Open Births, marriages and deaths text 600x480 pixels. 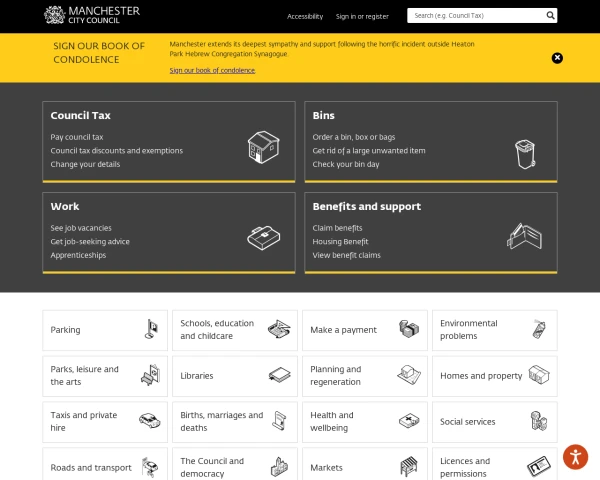222,421
